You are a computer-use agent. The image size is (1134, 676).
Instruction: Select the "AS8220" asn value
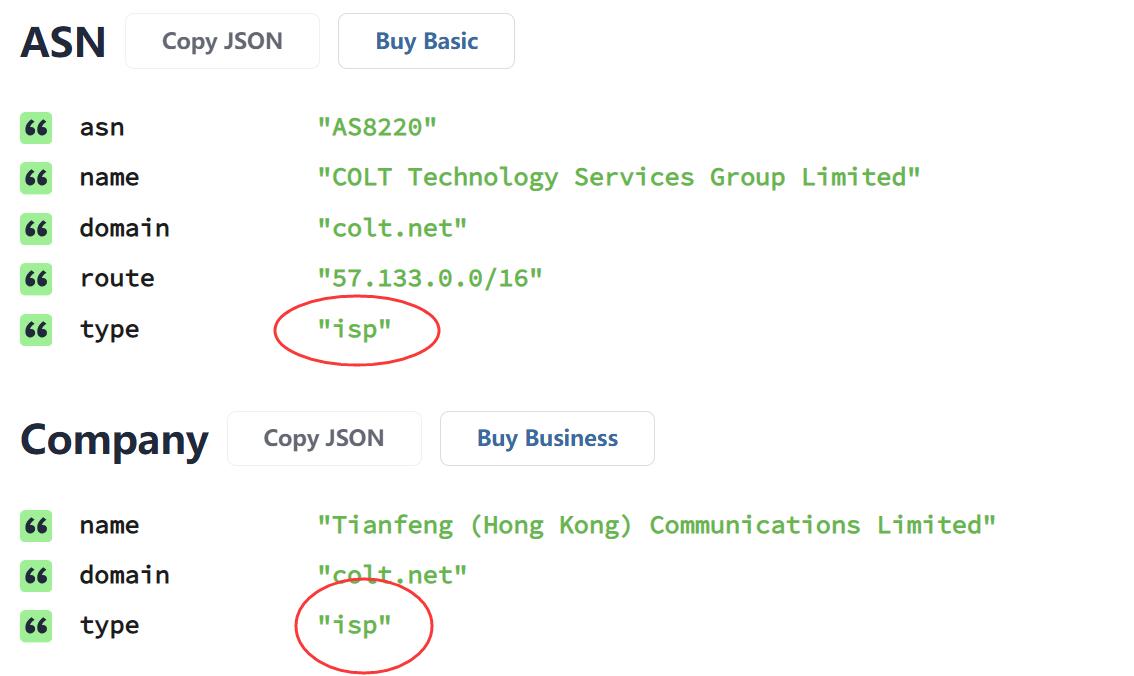coord(377,128)
